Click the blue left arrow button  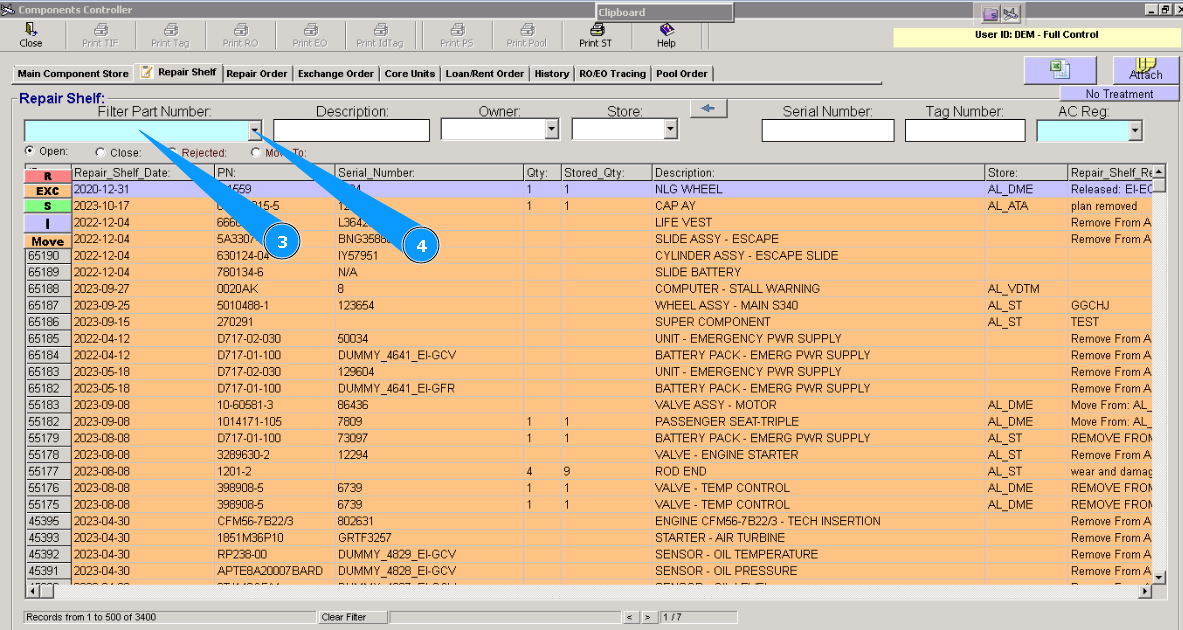pos(708,109)
